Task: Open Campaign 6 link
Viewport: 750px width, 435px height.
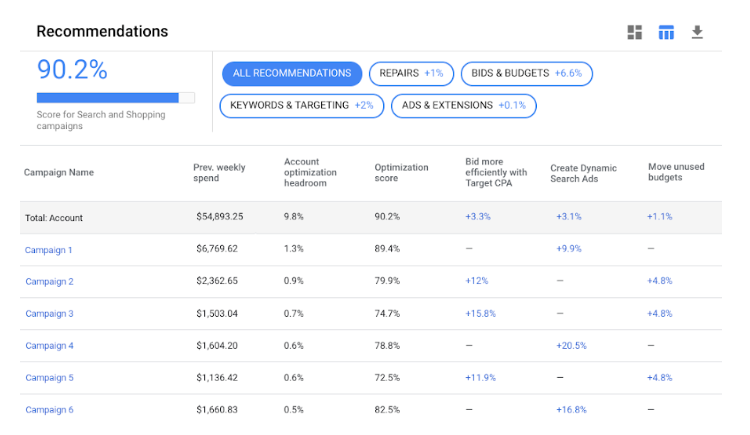Action: [x=49, y=409]
